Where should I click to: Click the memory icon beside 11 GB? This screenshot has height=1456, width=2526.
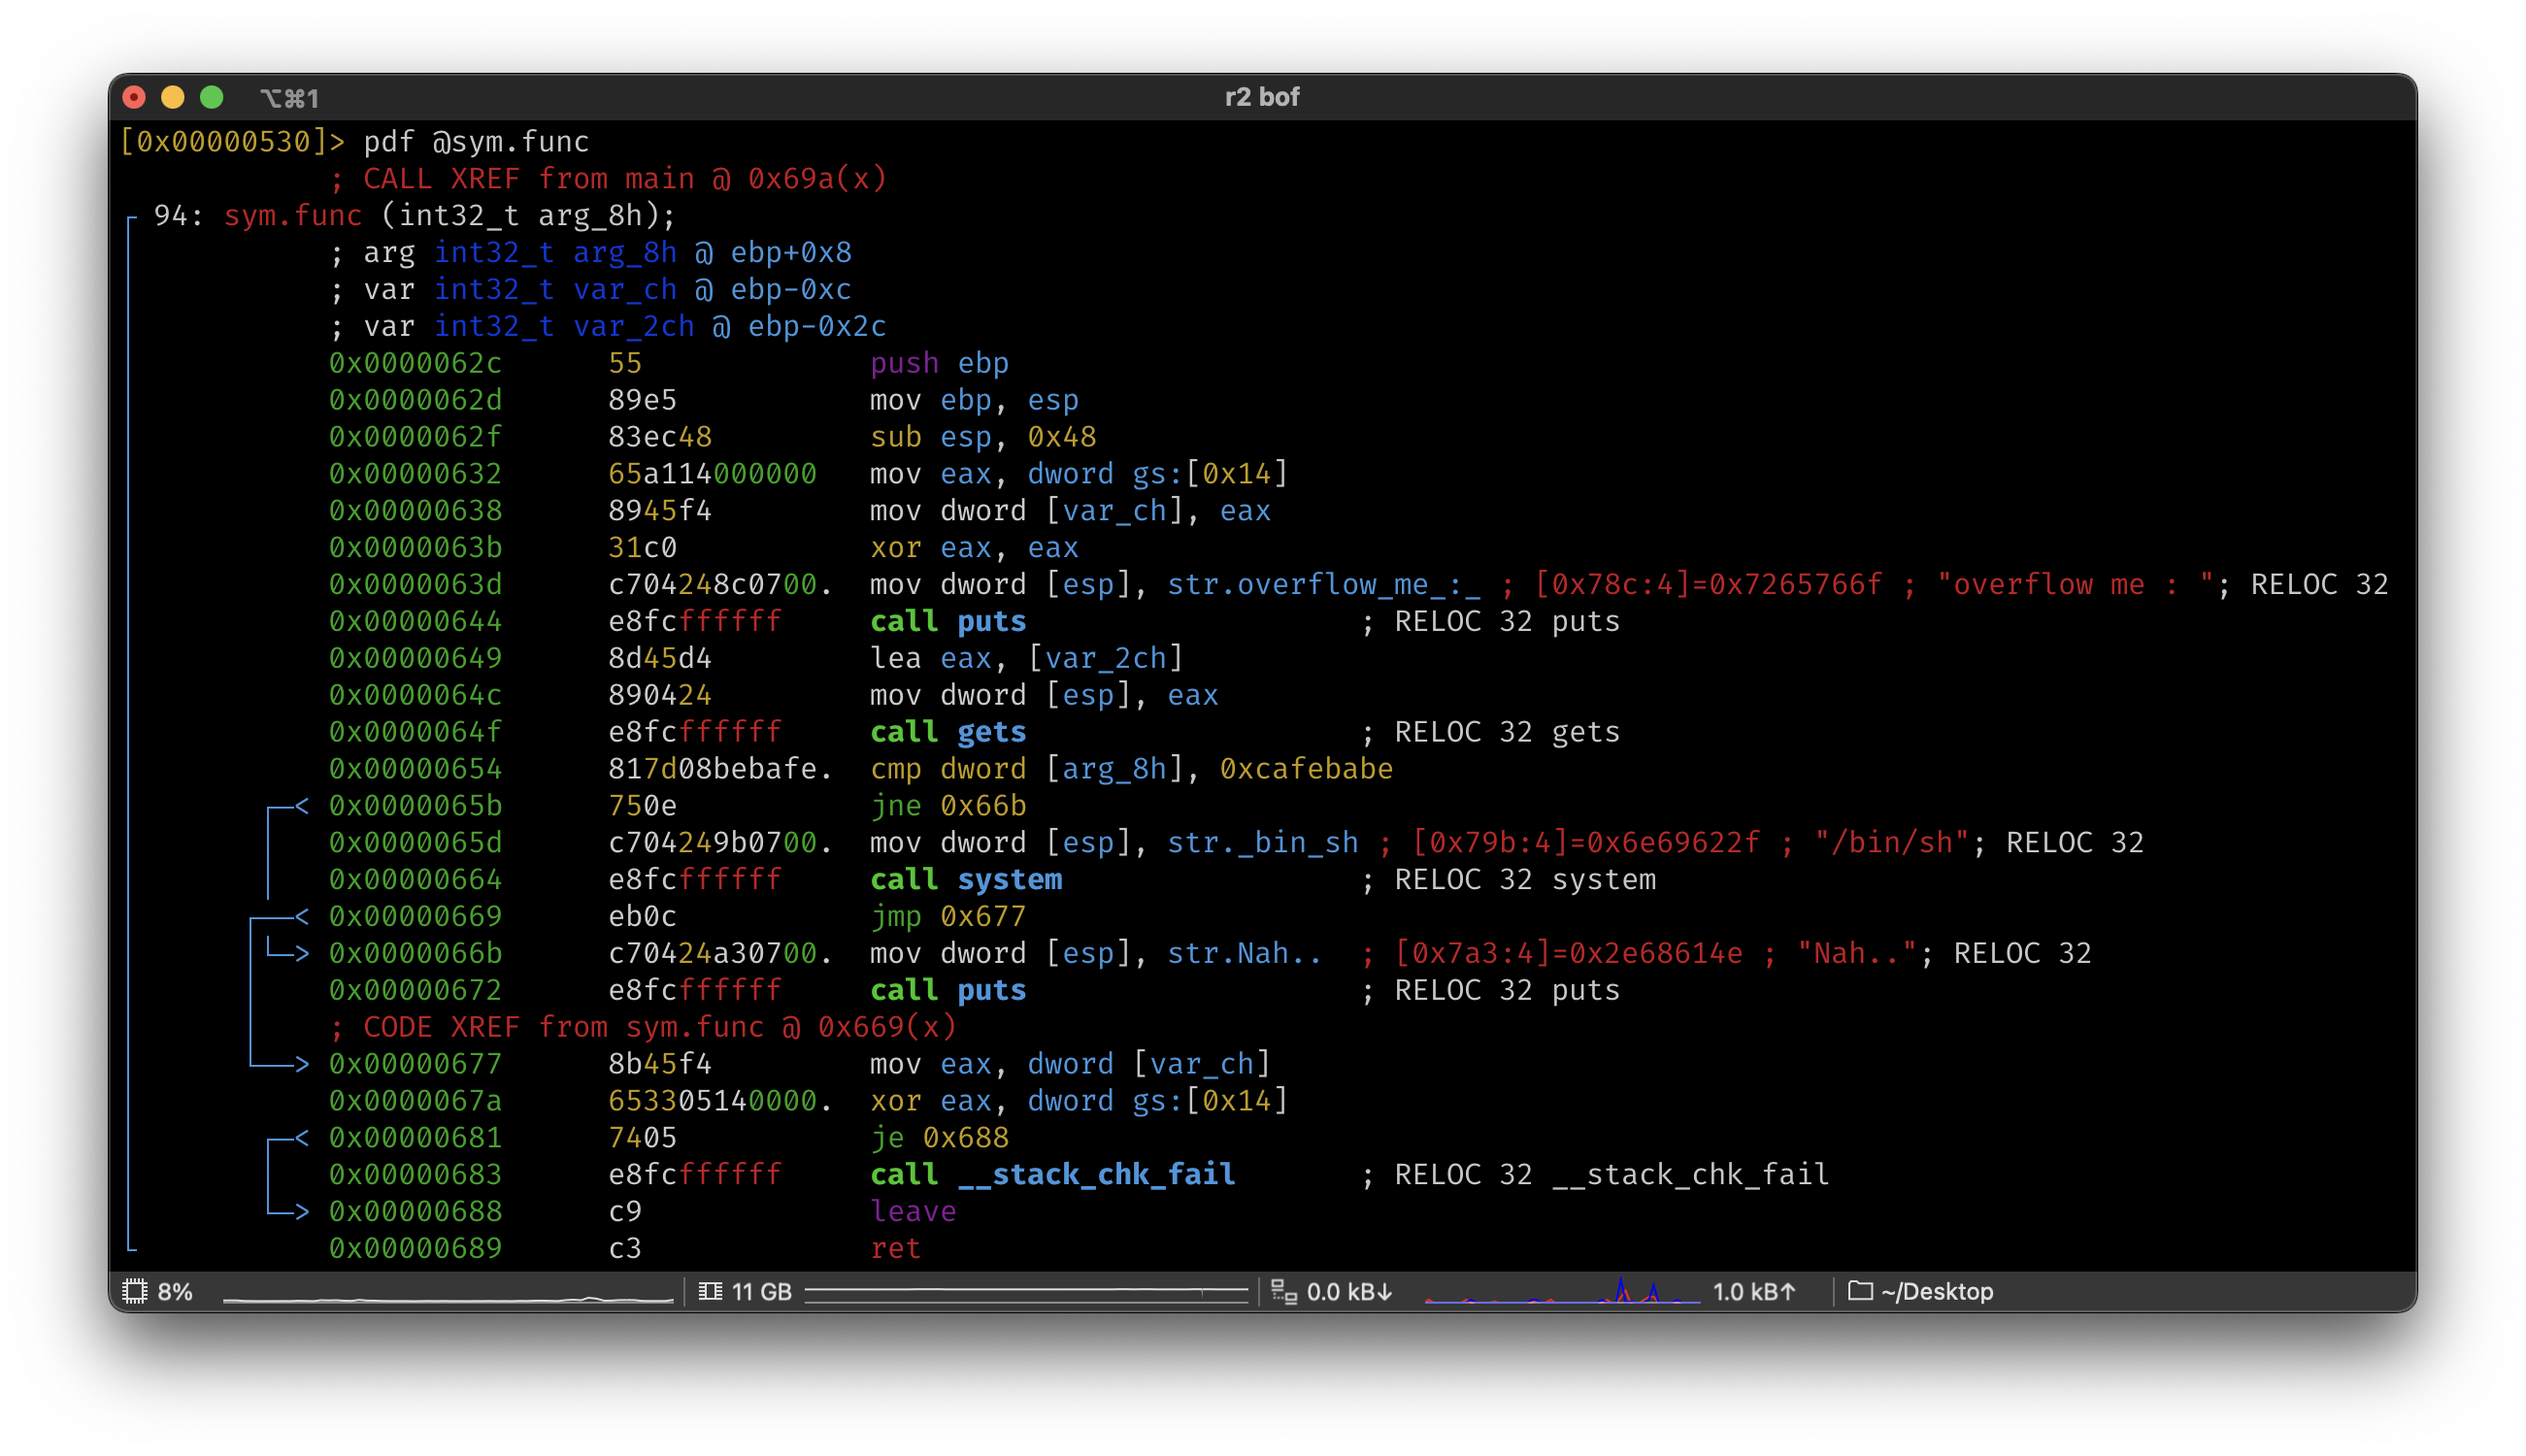[x=710, y=1291]
